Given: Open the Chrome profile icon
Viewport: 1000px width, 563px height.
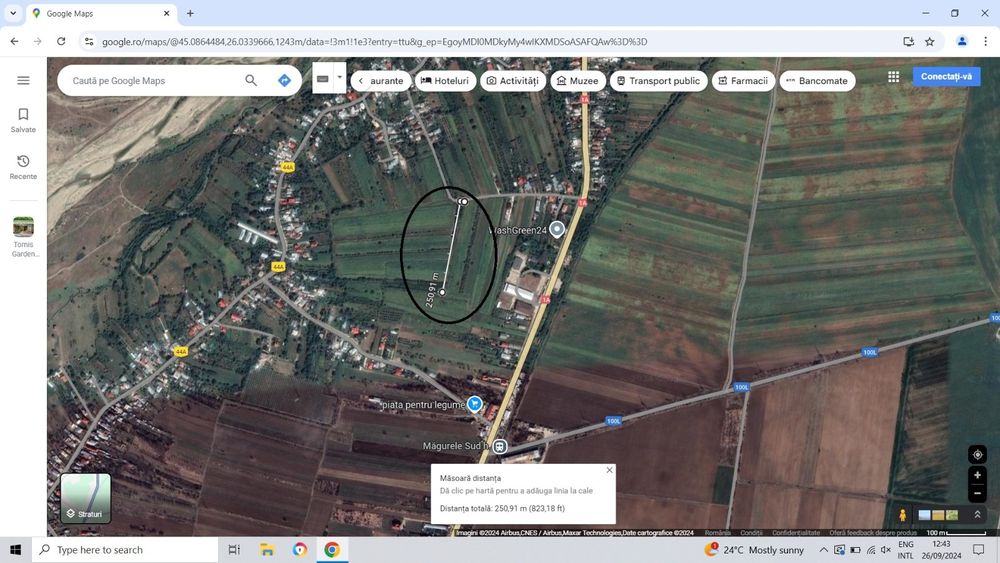Looking at the screenshot, I should [x=962, y=41].
